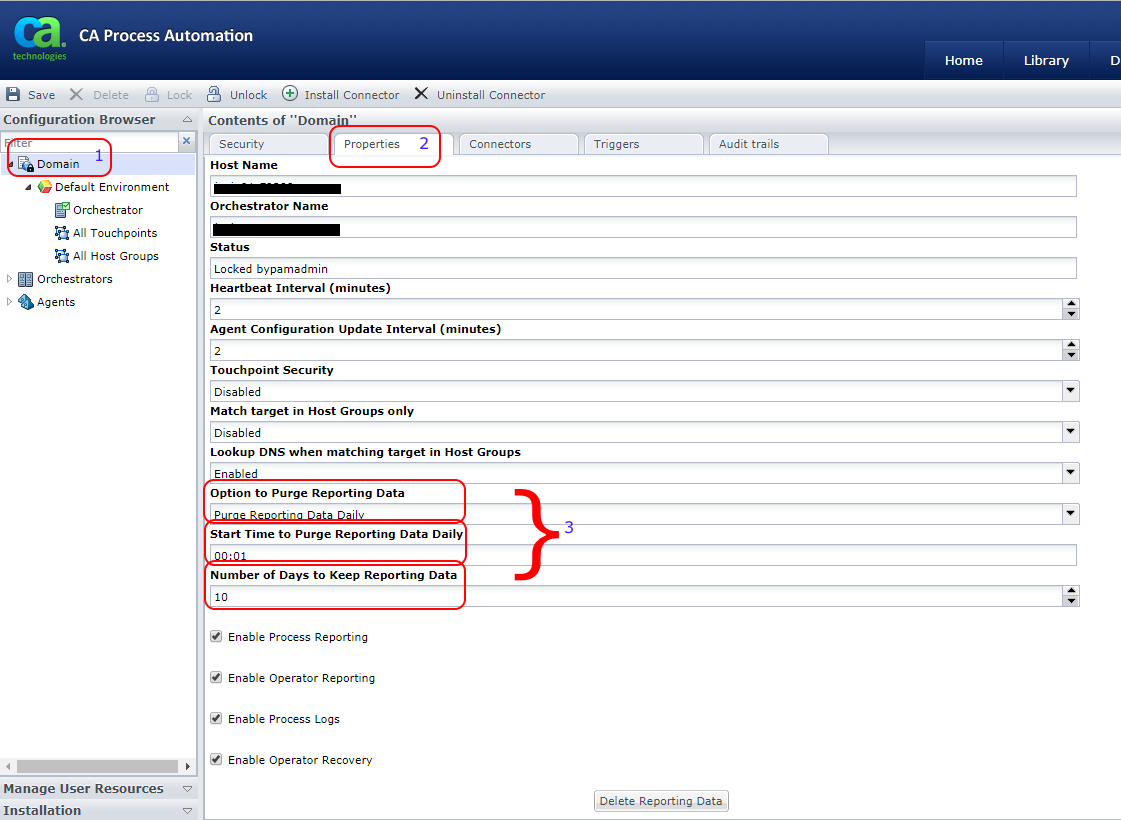The image size is (1121, 820).
Task: Switch to the Connectors tab
Action: tap(518, 144)
